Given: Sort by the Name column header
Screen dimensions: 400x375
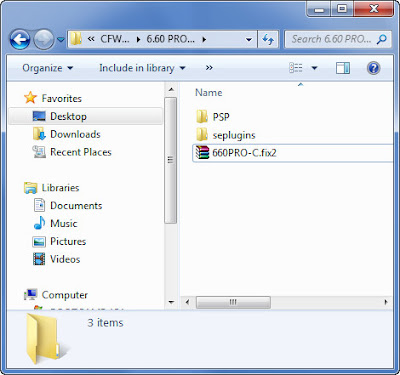Looking at the screenshot, I should (209, 92).
